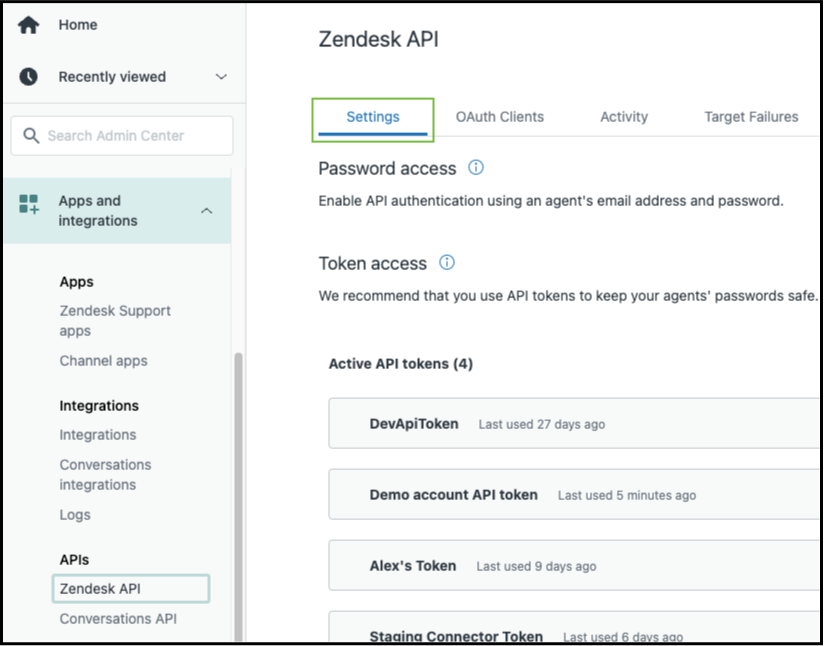
Task: Open the Token access info icon
Action: pos(447,263)
